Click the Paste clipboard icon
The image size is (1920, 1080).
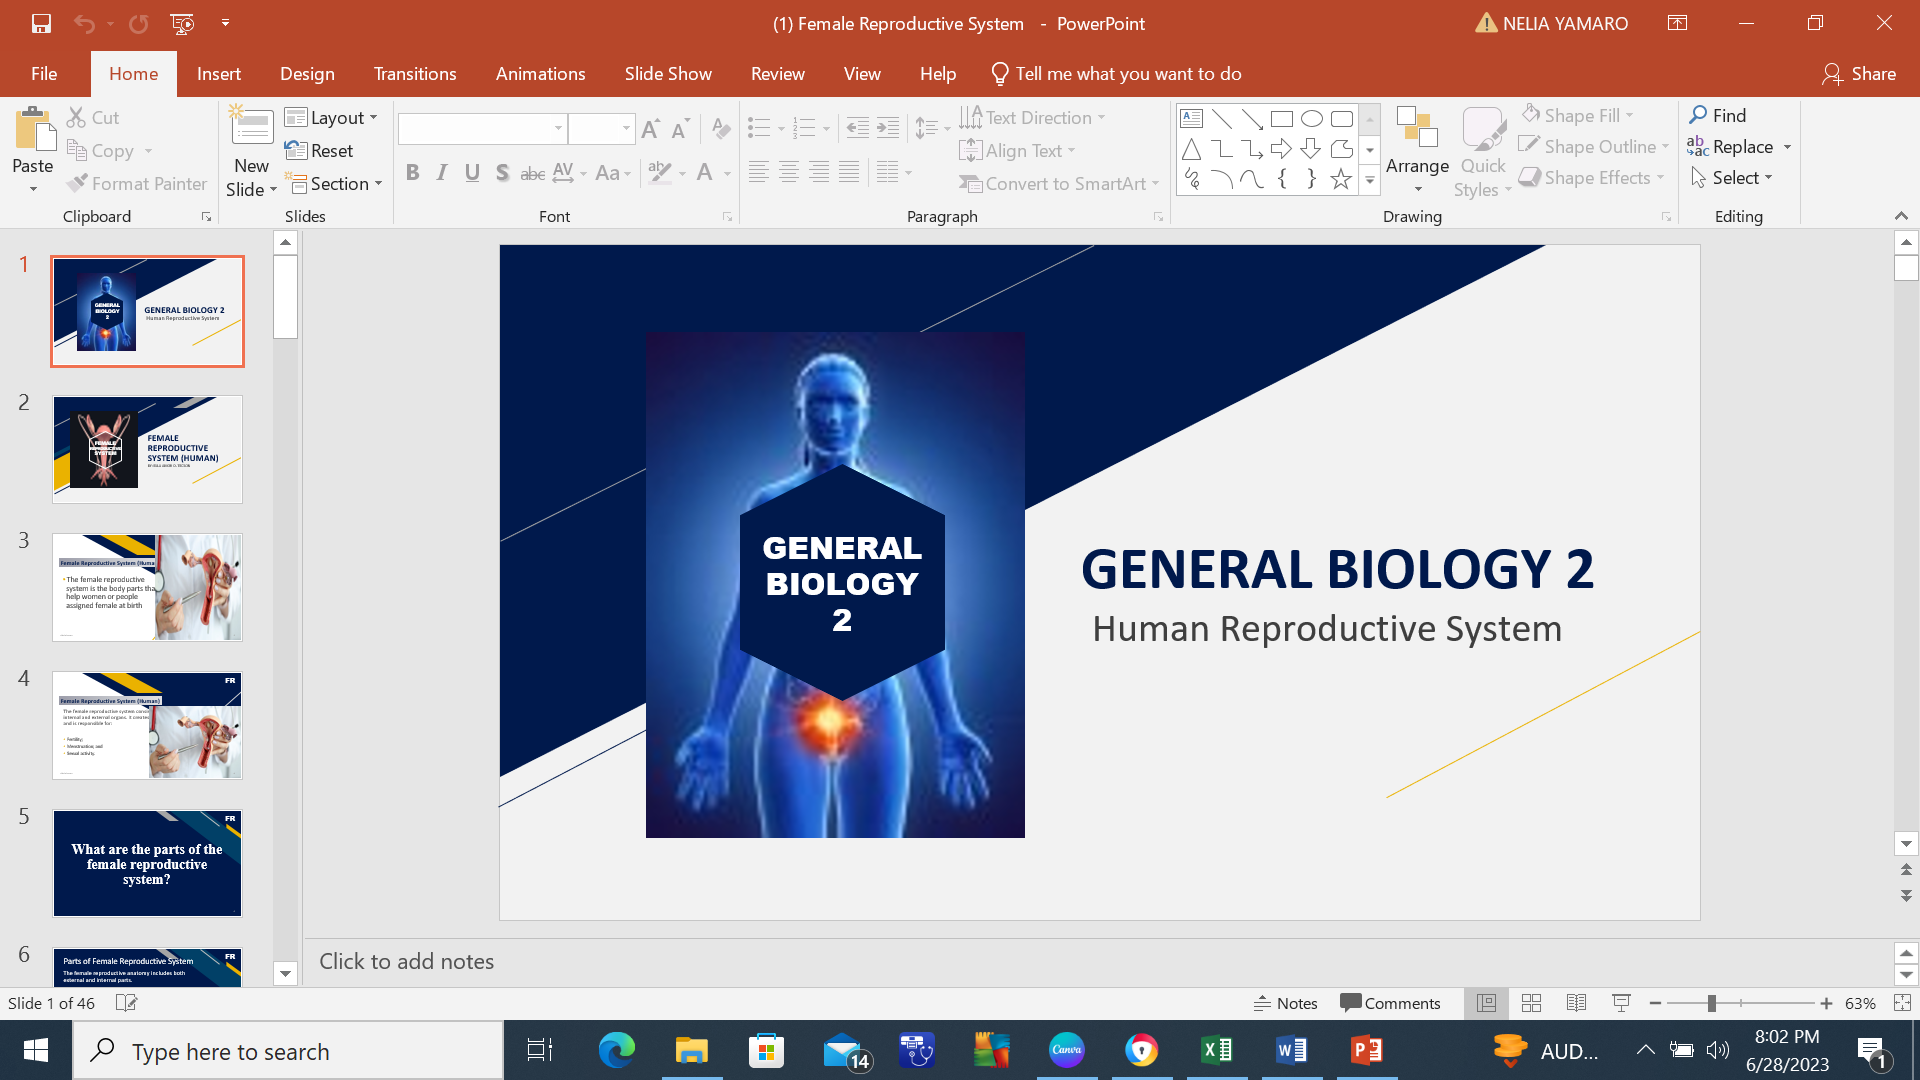(33, 130)
